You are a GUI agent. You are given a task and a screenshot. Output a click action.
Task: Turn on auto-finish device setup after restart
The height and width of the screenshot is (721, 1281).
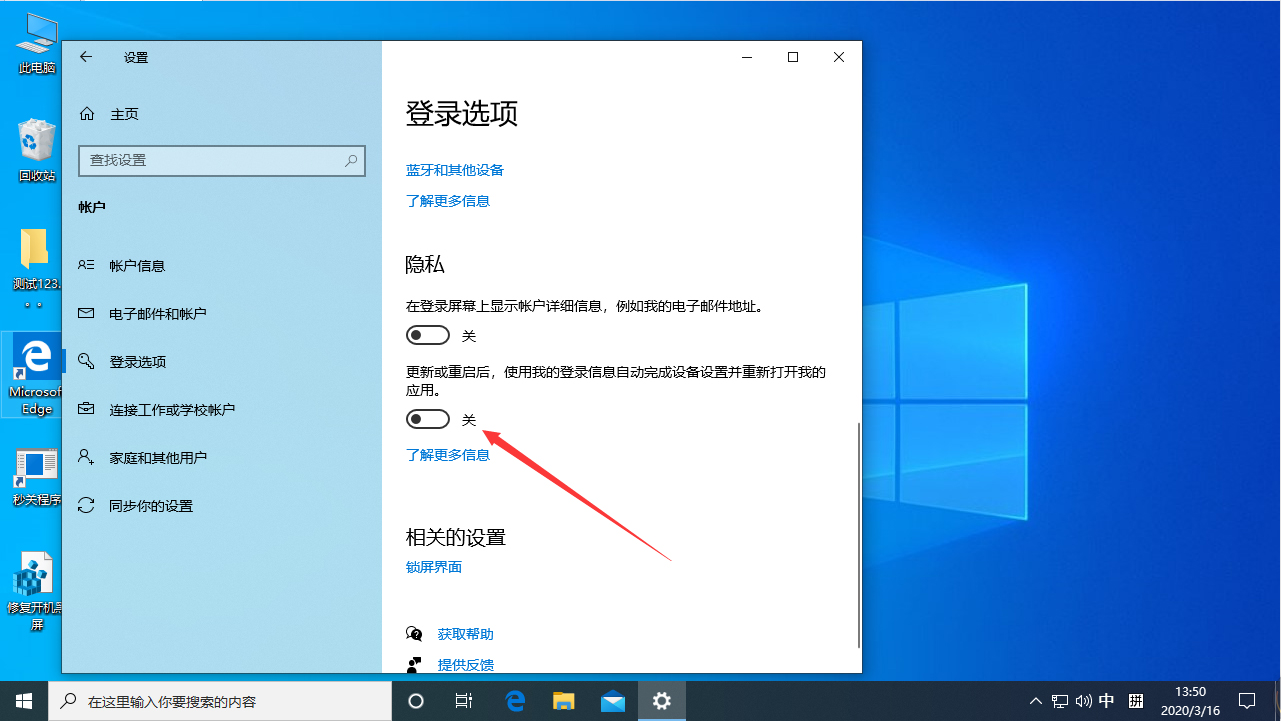(428, 419)
